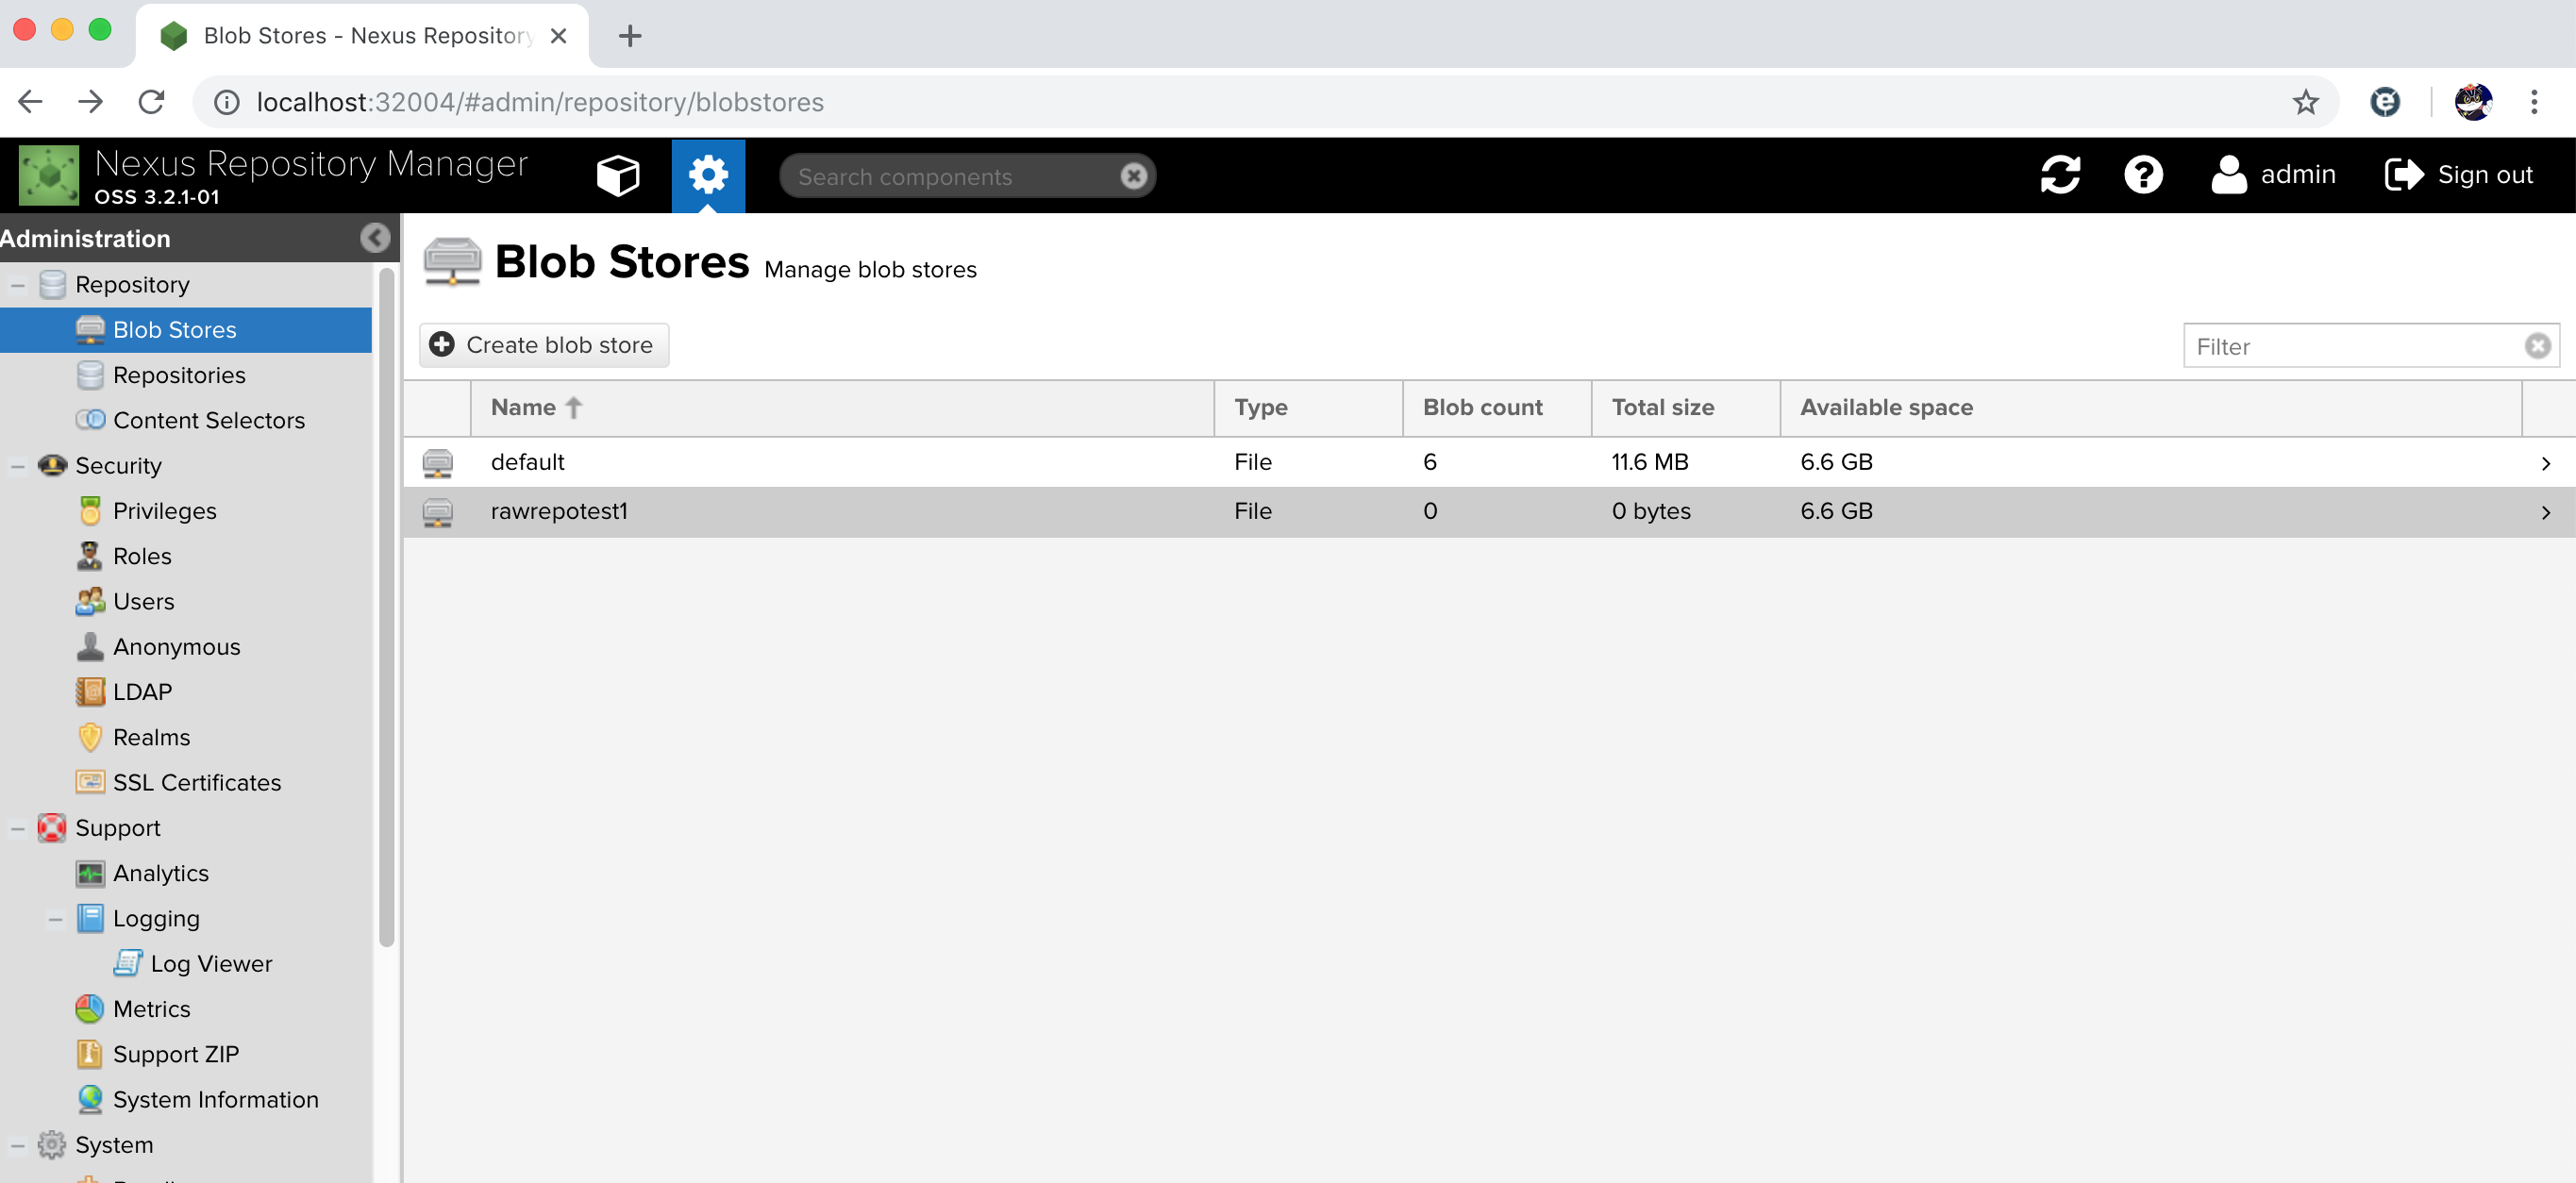
Task: Open the Browse cube icon in header
Action: point(617,175)
